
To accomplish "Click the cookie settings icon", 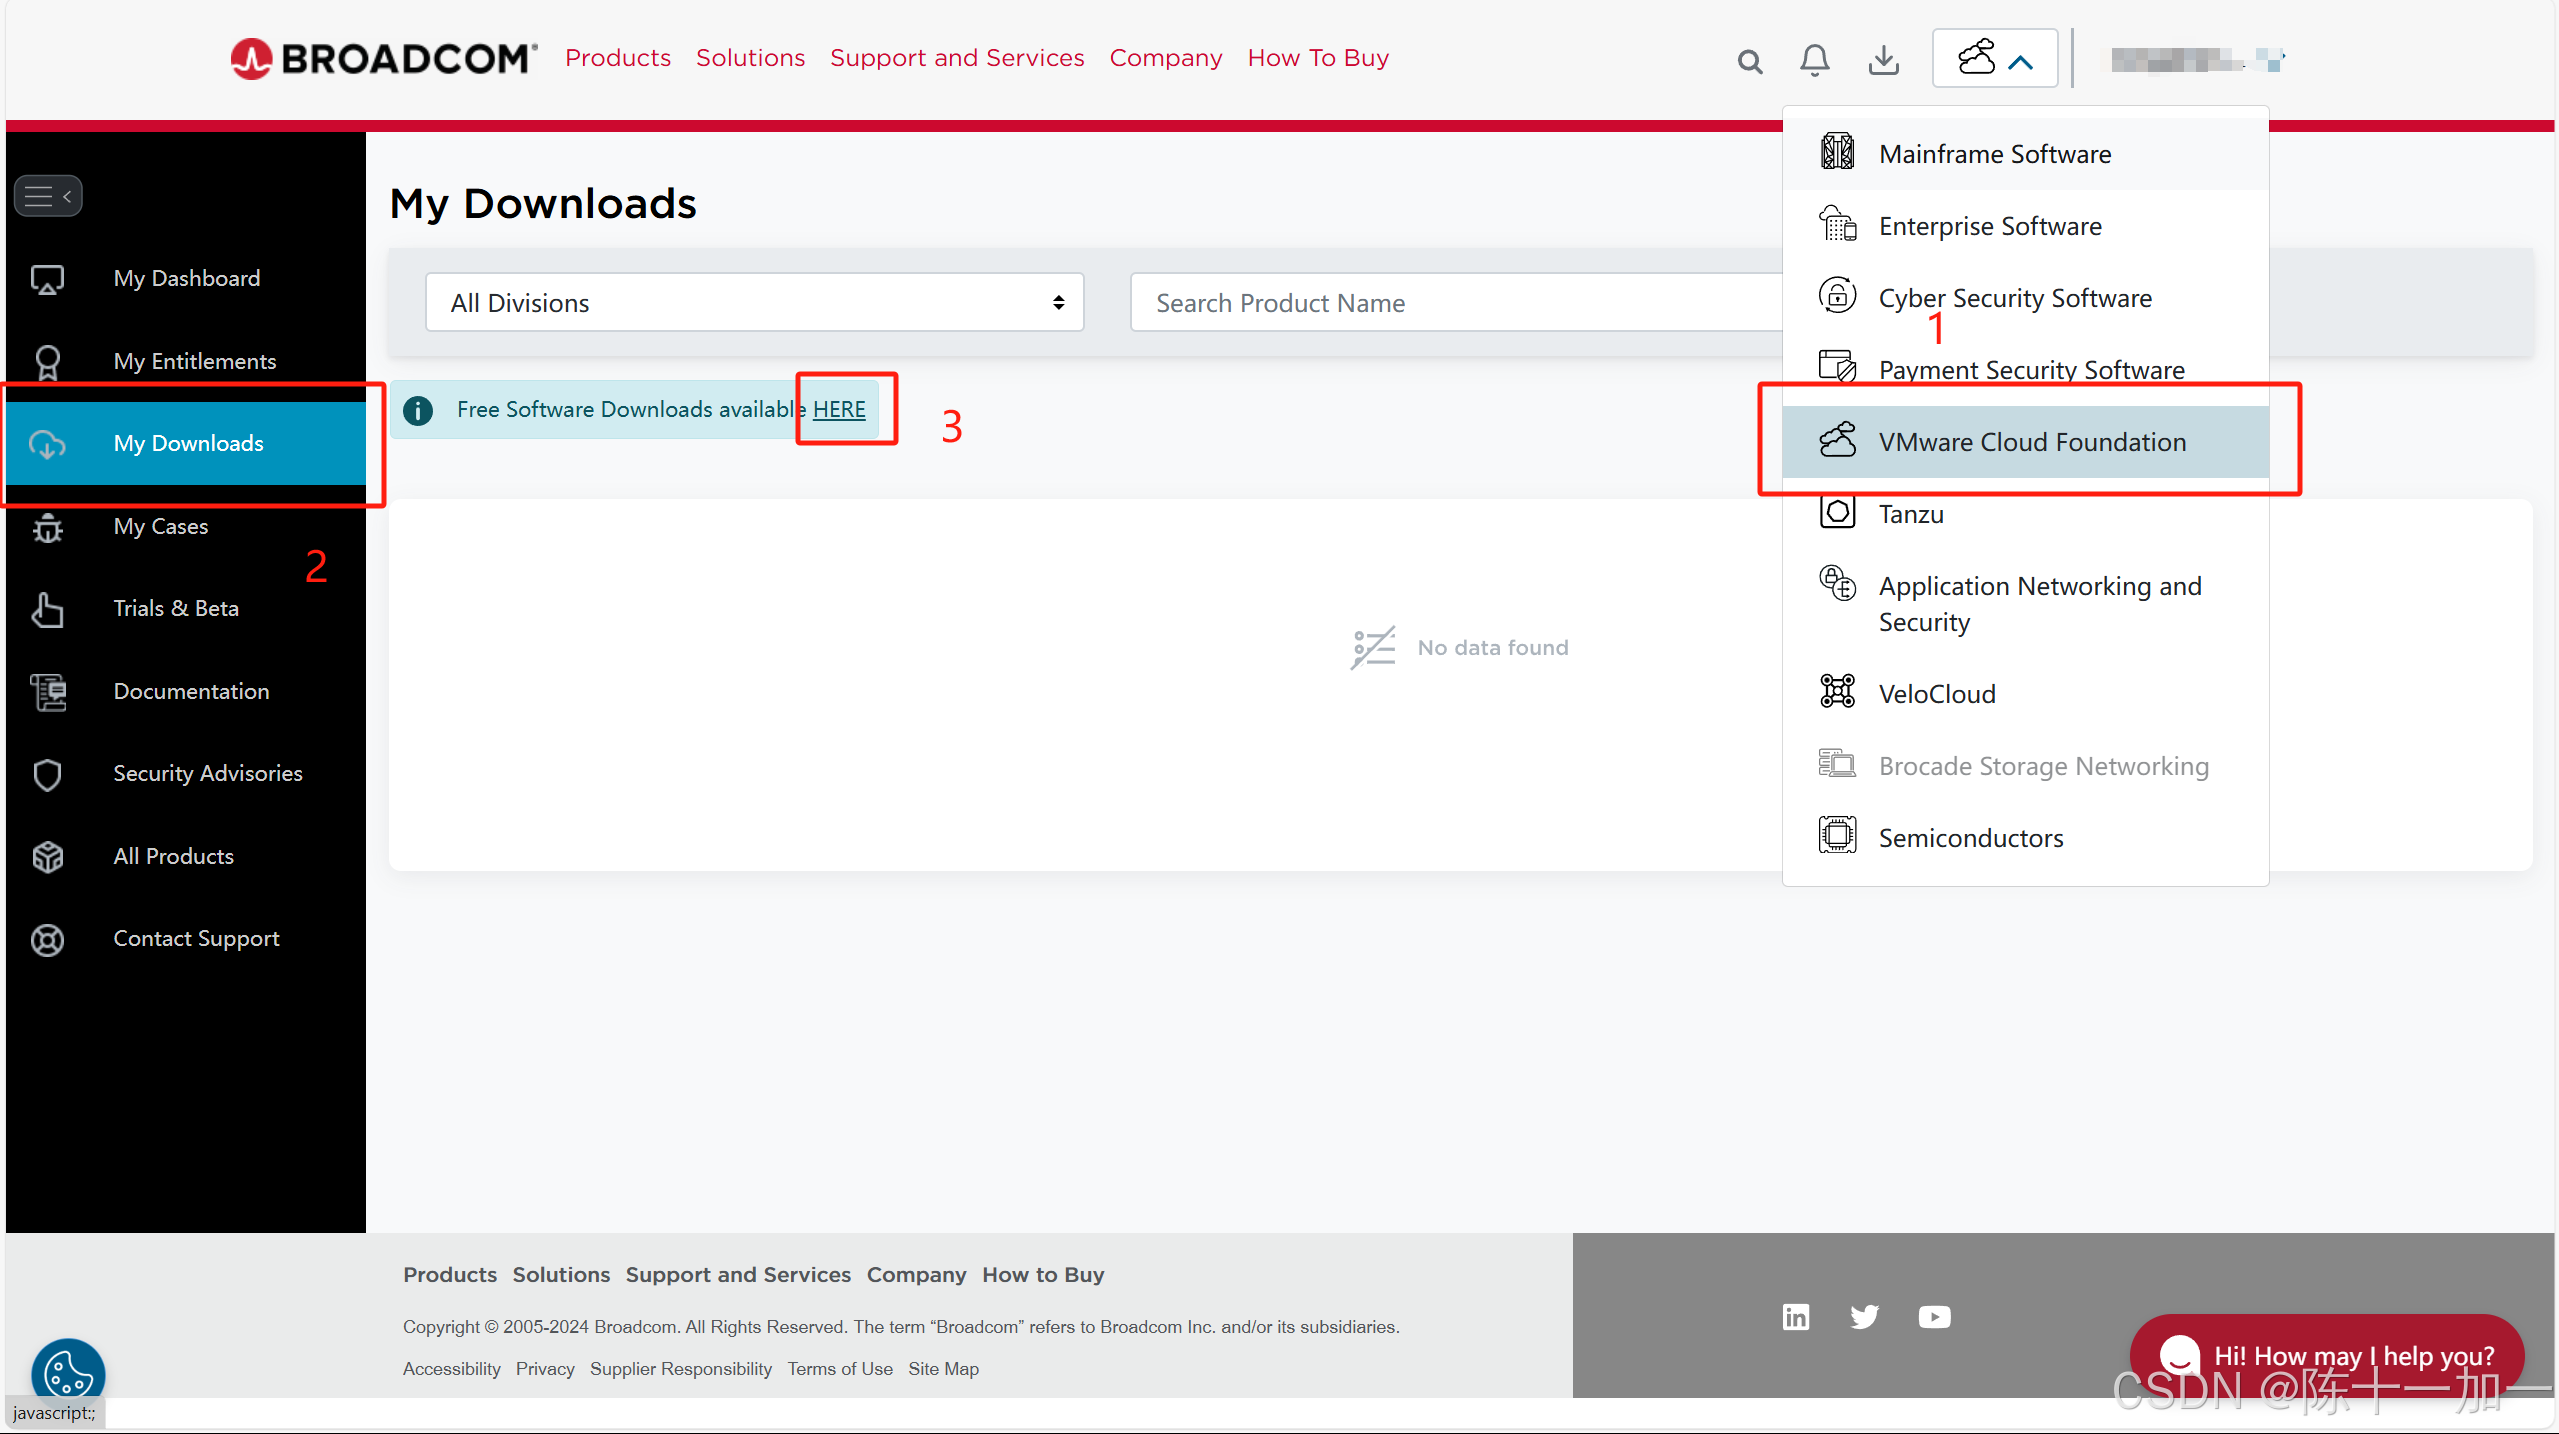I will [x=68, y=1372].
